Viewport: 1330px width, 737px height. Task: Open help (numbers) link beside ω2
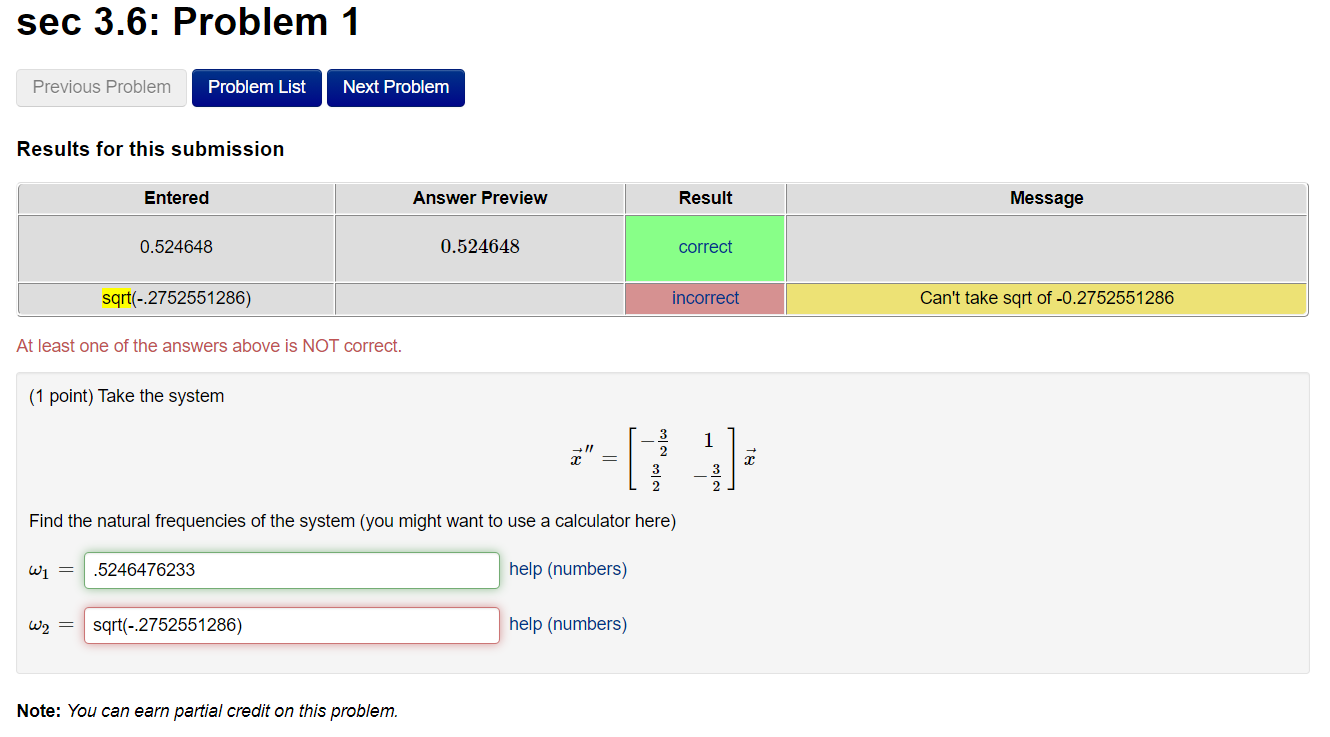click(568, 624)
